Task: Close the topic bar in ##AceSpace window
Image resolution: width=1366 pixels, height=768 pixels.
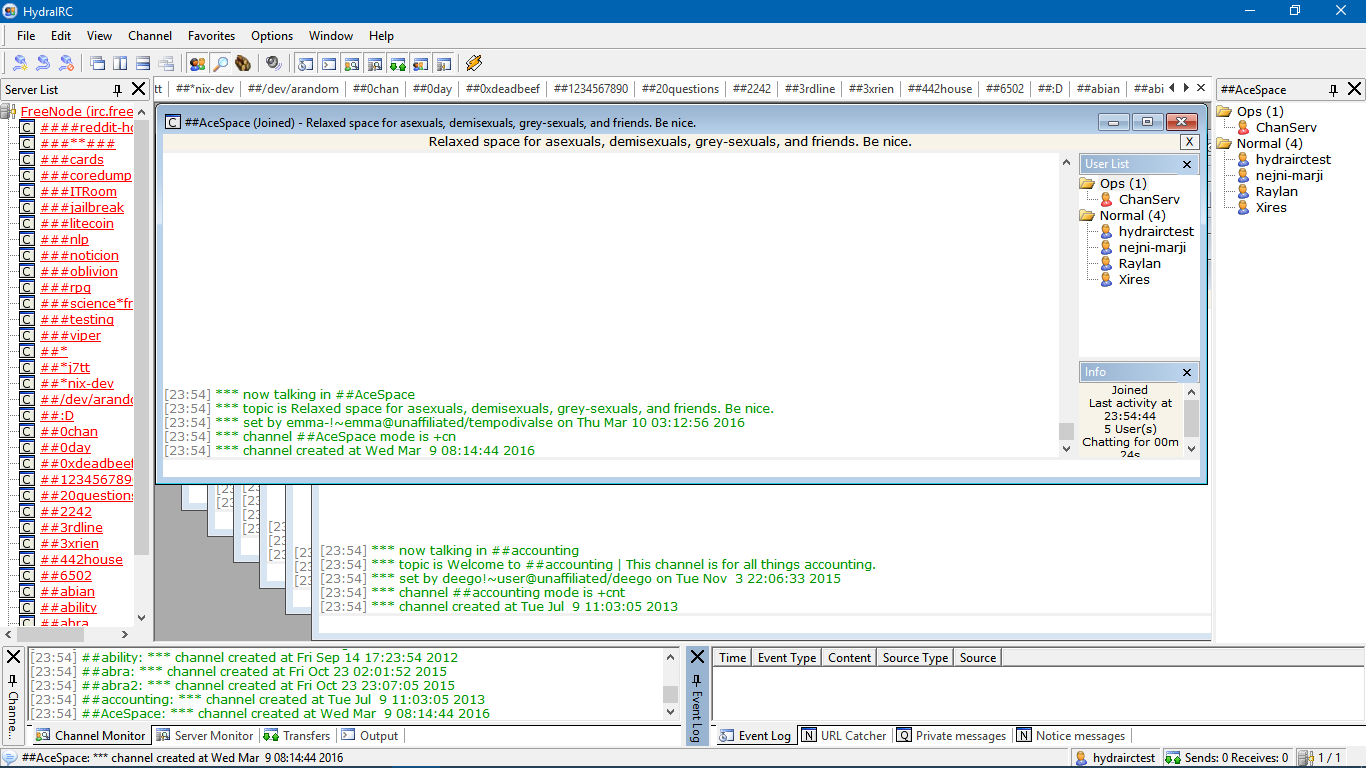Action: (1188, 142)
